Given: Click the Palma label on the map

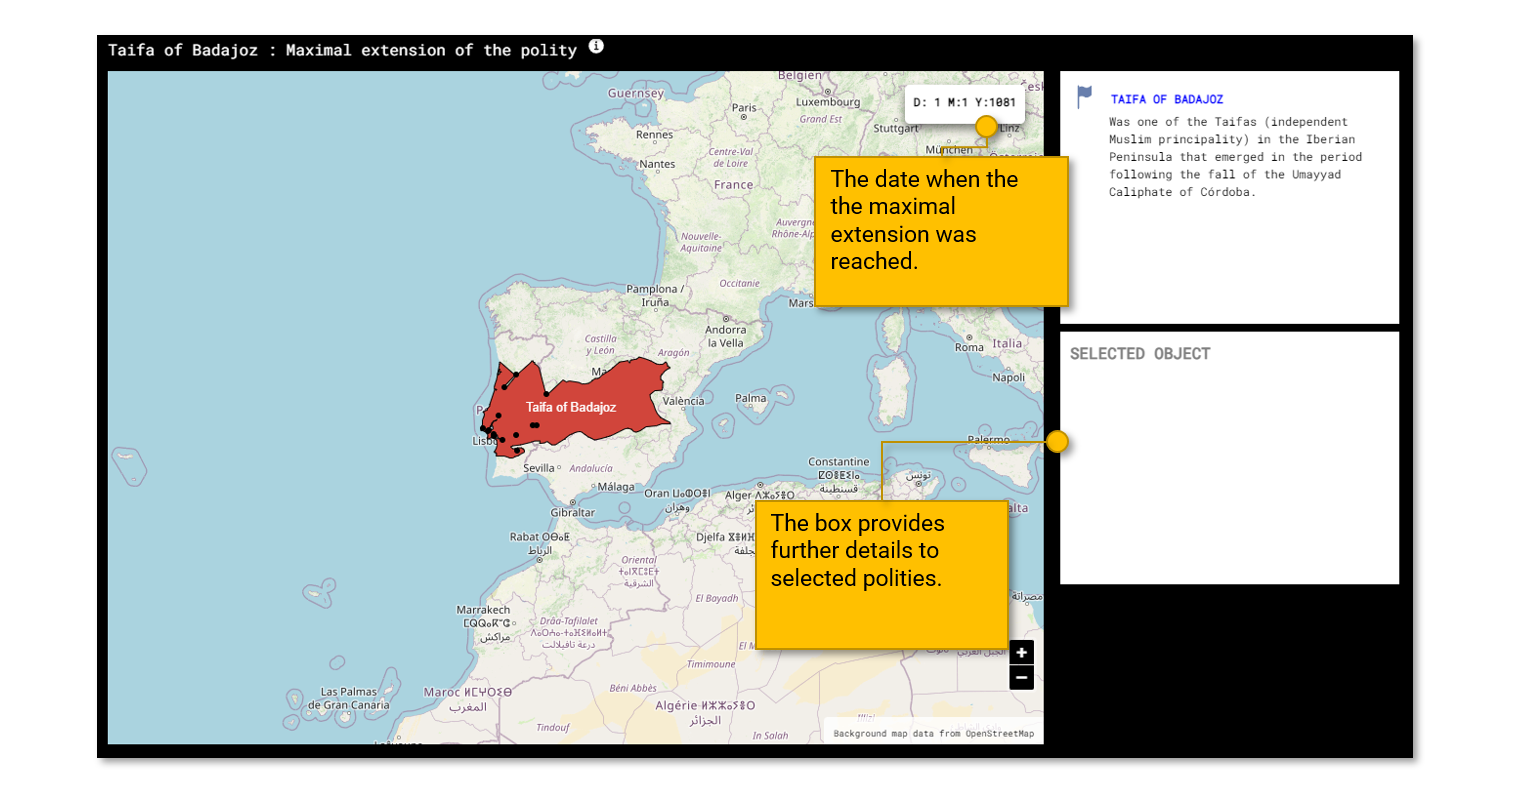Looking at the screenshot, I should (751, 398).
